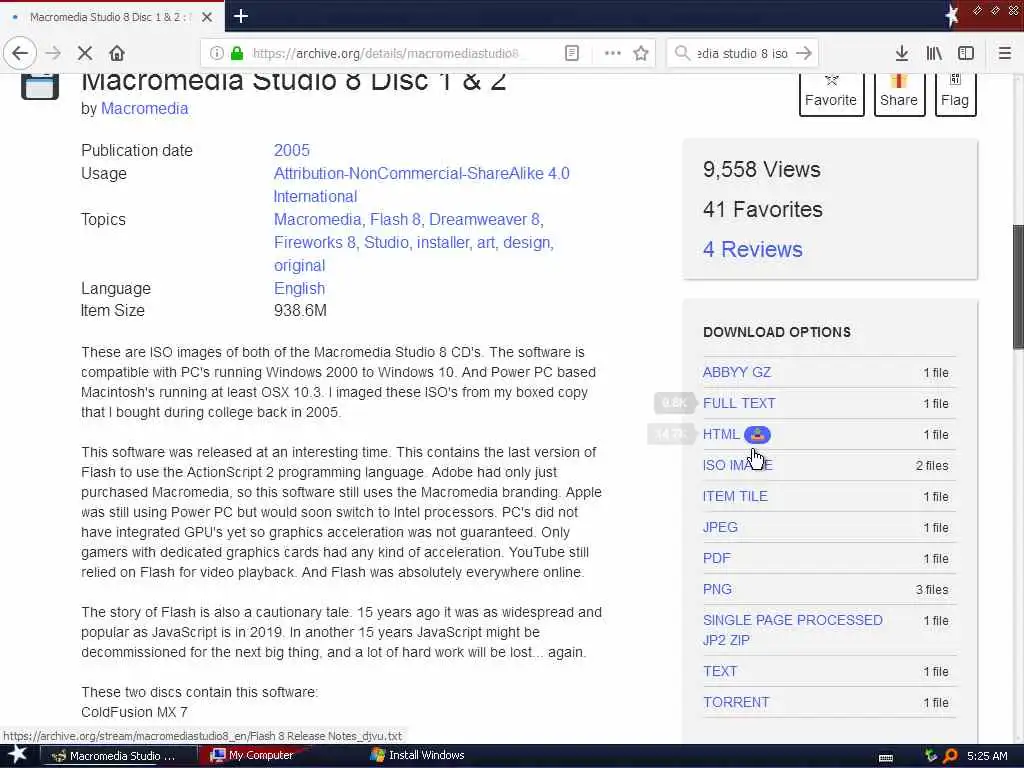
Task: Open the hamburger application menu
Action: 1005,53
